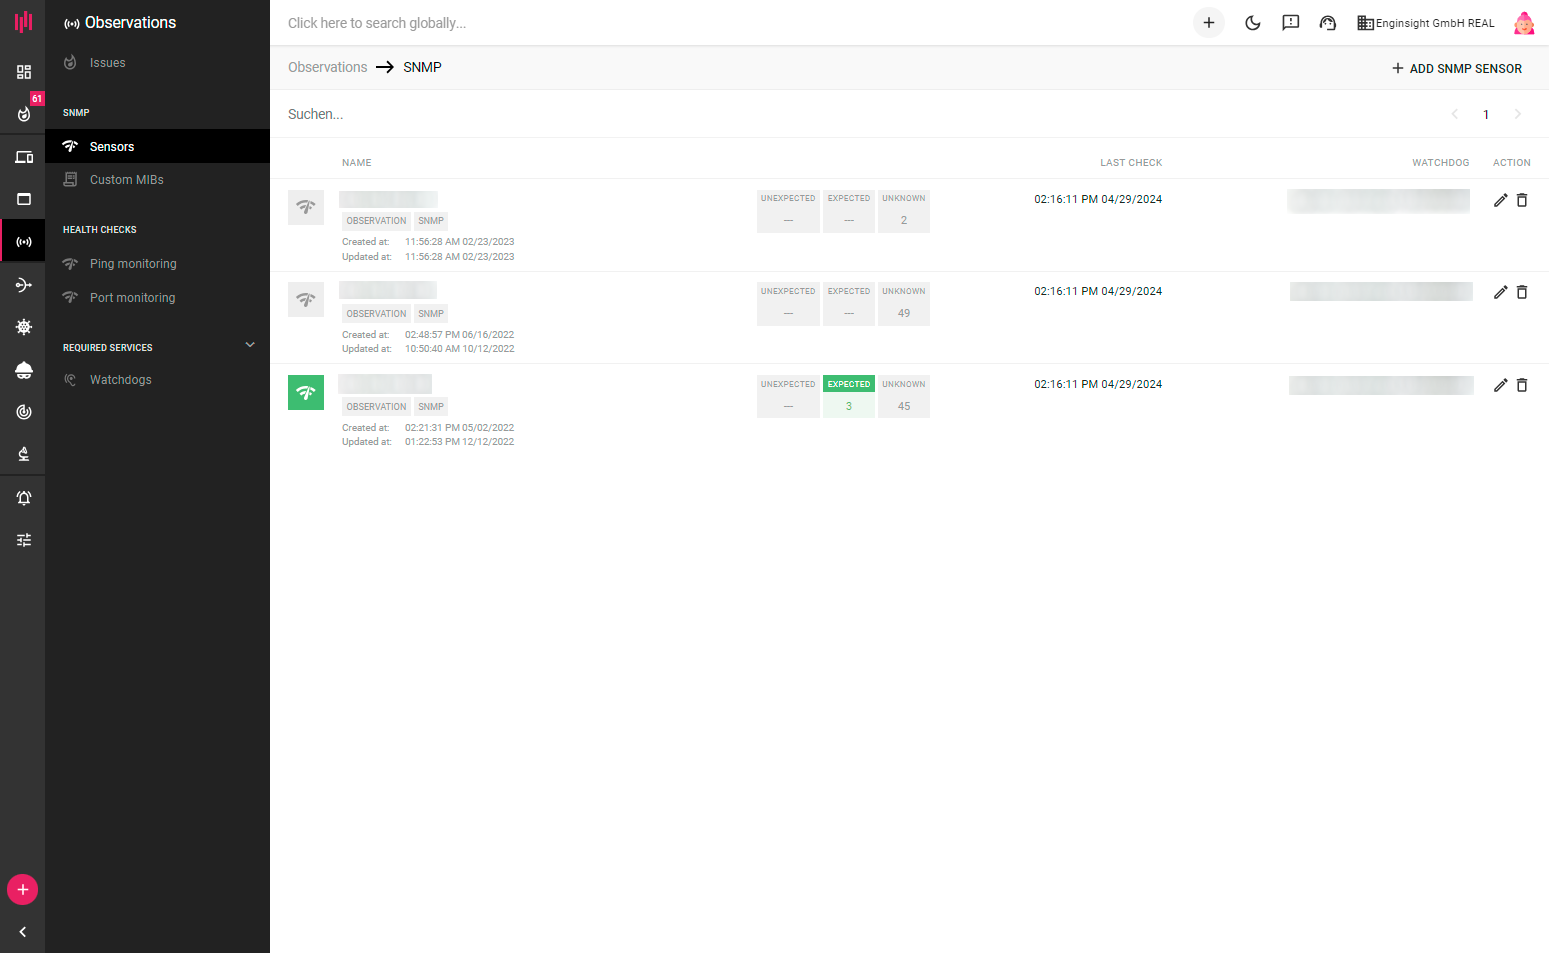Open the user avatar menu

(1523, 23)
